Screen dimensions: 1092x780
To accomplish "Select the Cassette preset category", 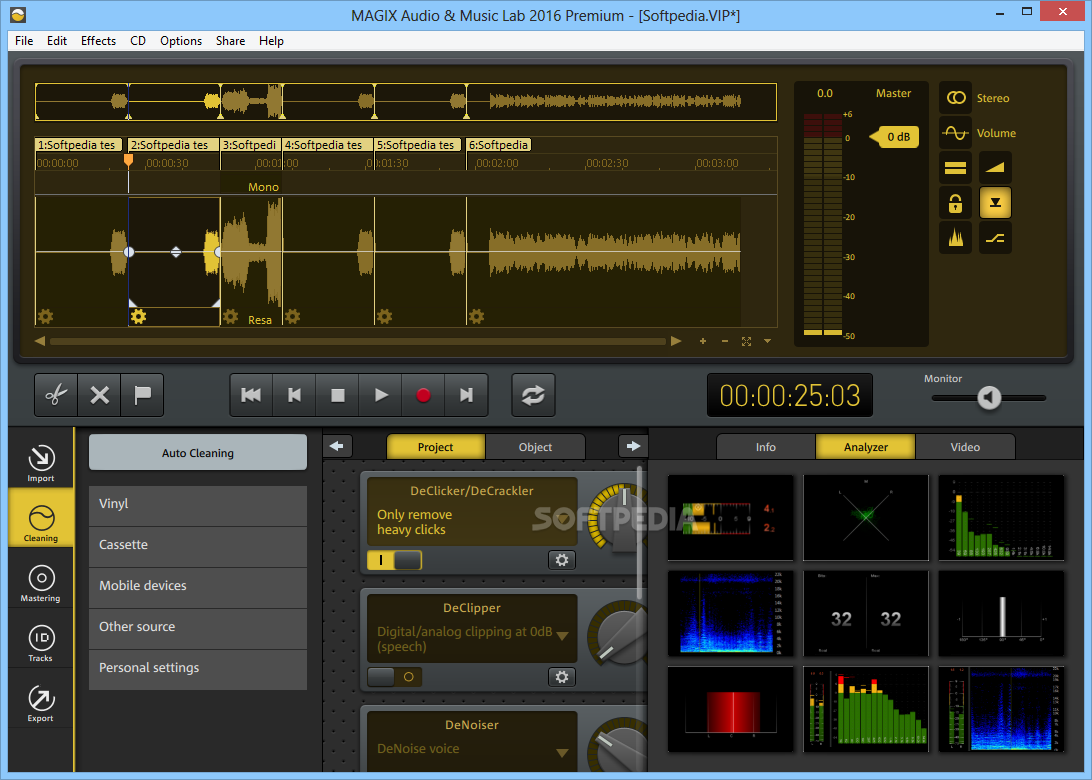I will [198, 545].
